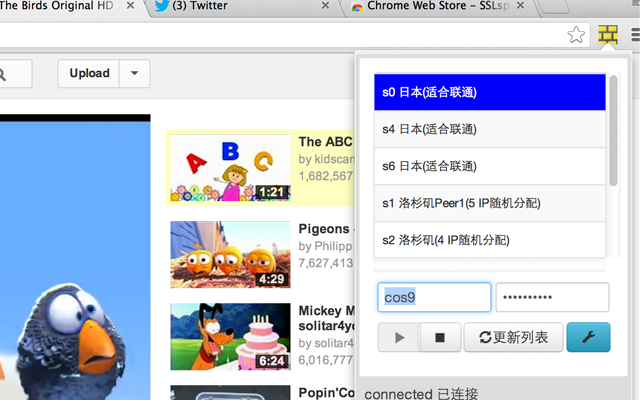The height and width of the screenshot is (400, 640).
Task: Click the 'by solitar4' channel name
Action: (x=327, y=344)
